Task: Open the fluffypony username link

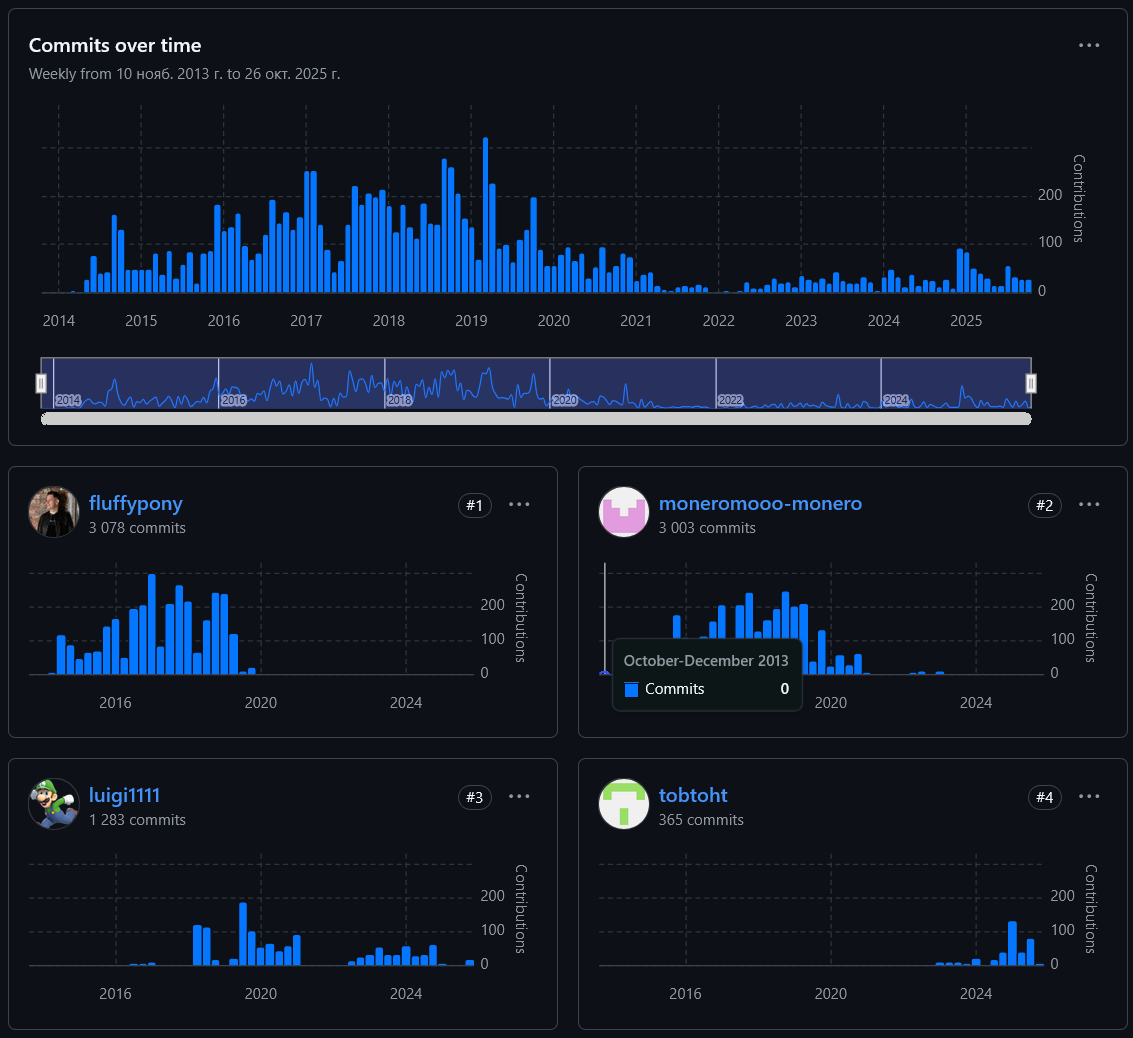Action: 135,503
